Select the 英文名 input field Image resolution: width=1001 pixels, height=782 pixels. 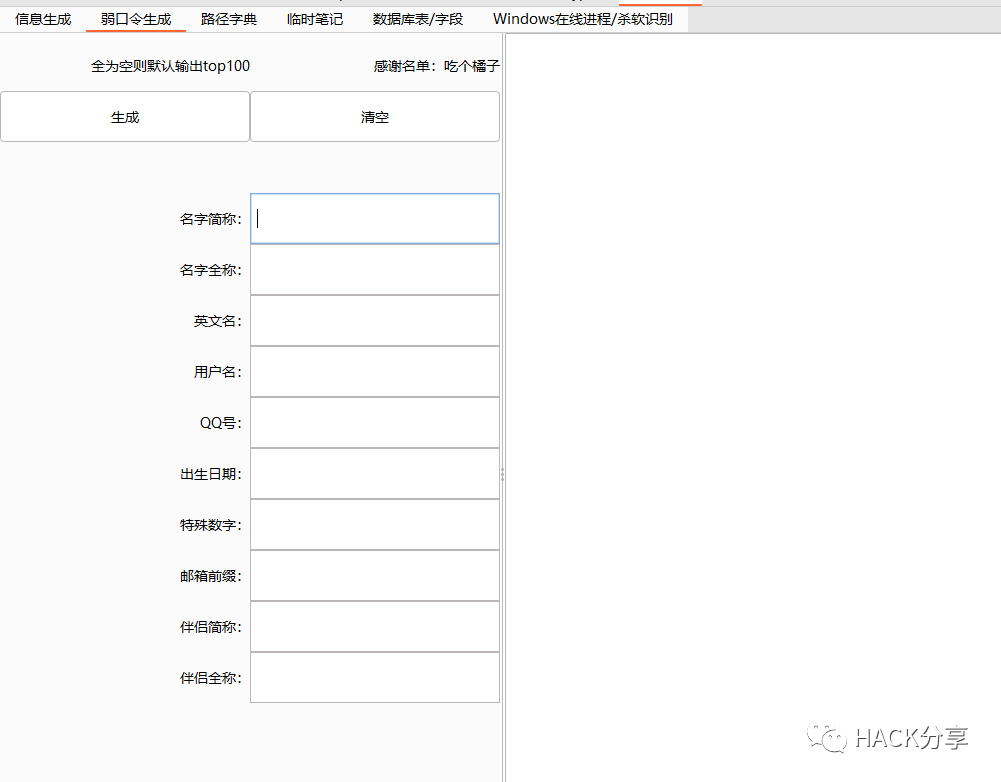pyautogui.click(x=375, y=321)
